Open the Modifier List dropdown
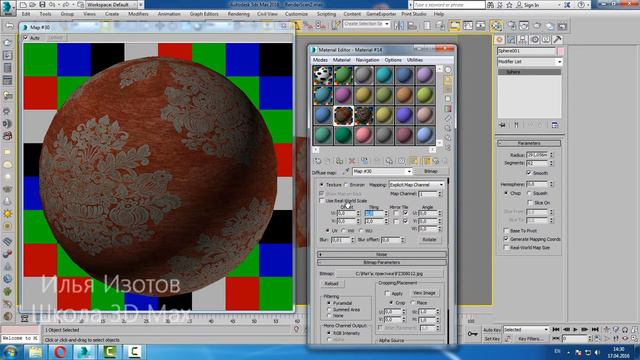This screenshot has height=360, width=640. pyautogui.click(x=529, y=62)
